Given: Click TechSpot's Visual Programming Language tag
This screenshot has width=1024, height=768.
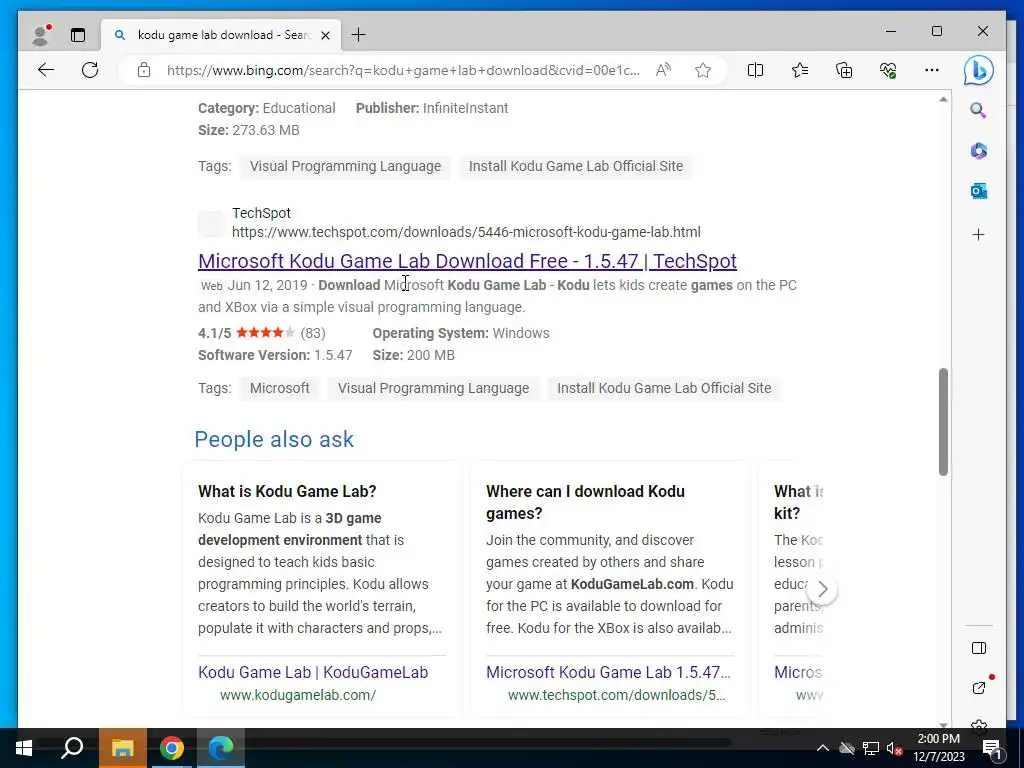Looking at the screenshot, I should [x=433, y=388].
